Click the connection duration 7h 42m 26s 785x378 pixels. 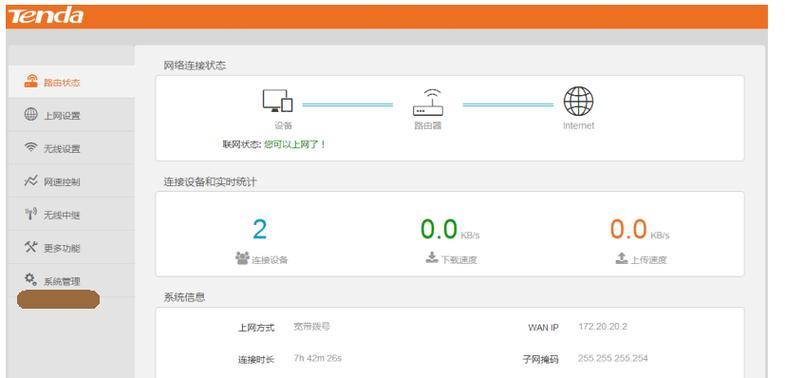(318, 358)
